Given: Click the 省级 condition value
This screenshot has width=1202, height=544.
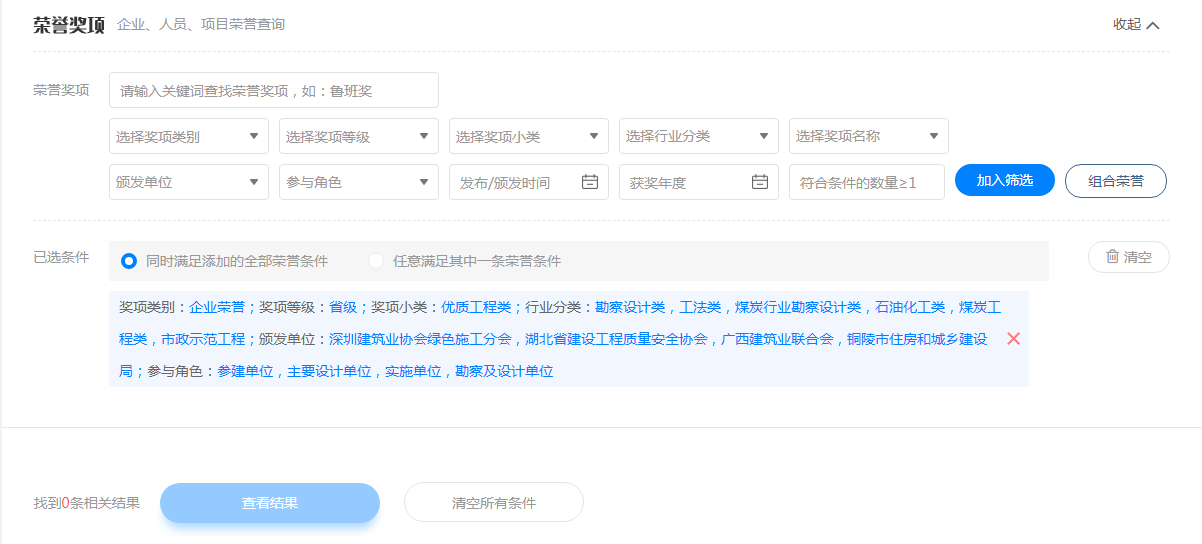Looking at the screenshot, I should coord(343,307).
